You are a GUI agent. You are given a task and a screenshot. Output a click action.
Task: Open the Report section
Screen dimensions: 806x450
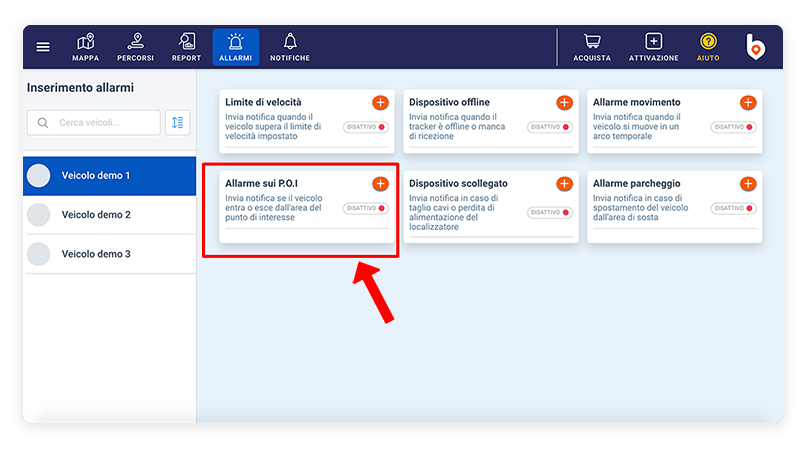(186, 46)
